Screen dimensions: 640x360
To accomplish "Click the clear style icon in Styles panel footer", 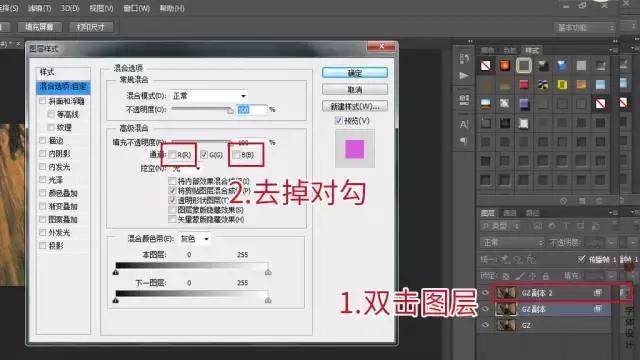I will (564, 200).
